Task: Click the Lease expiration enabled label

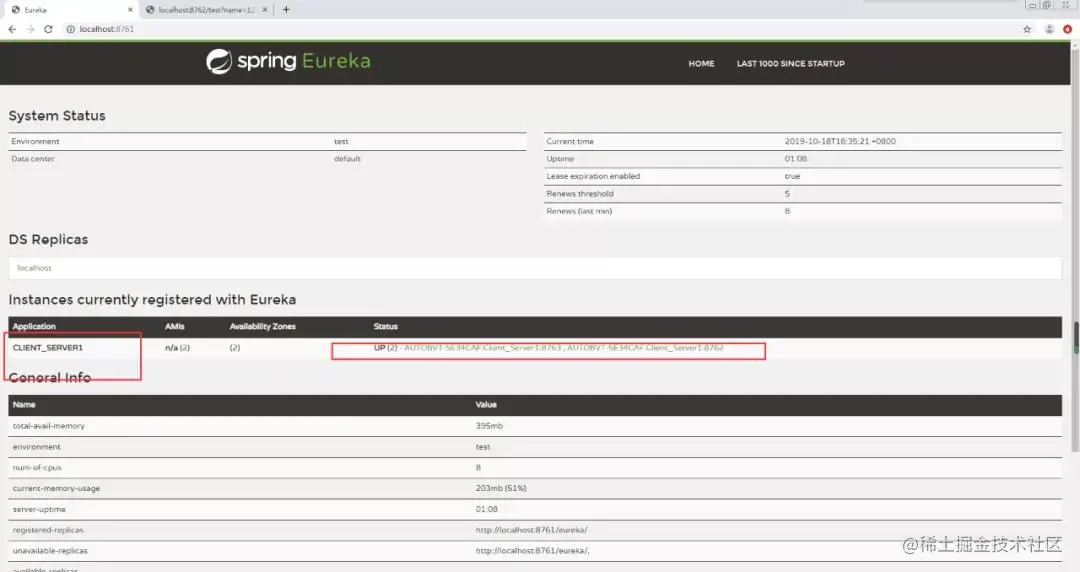Action: [x=593, y=176]
